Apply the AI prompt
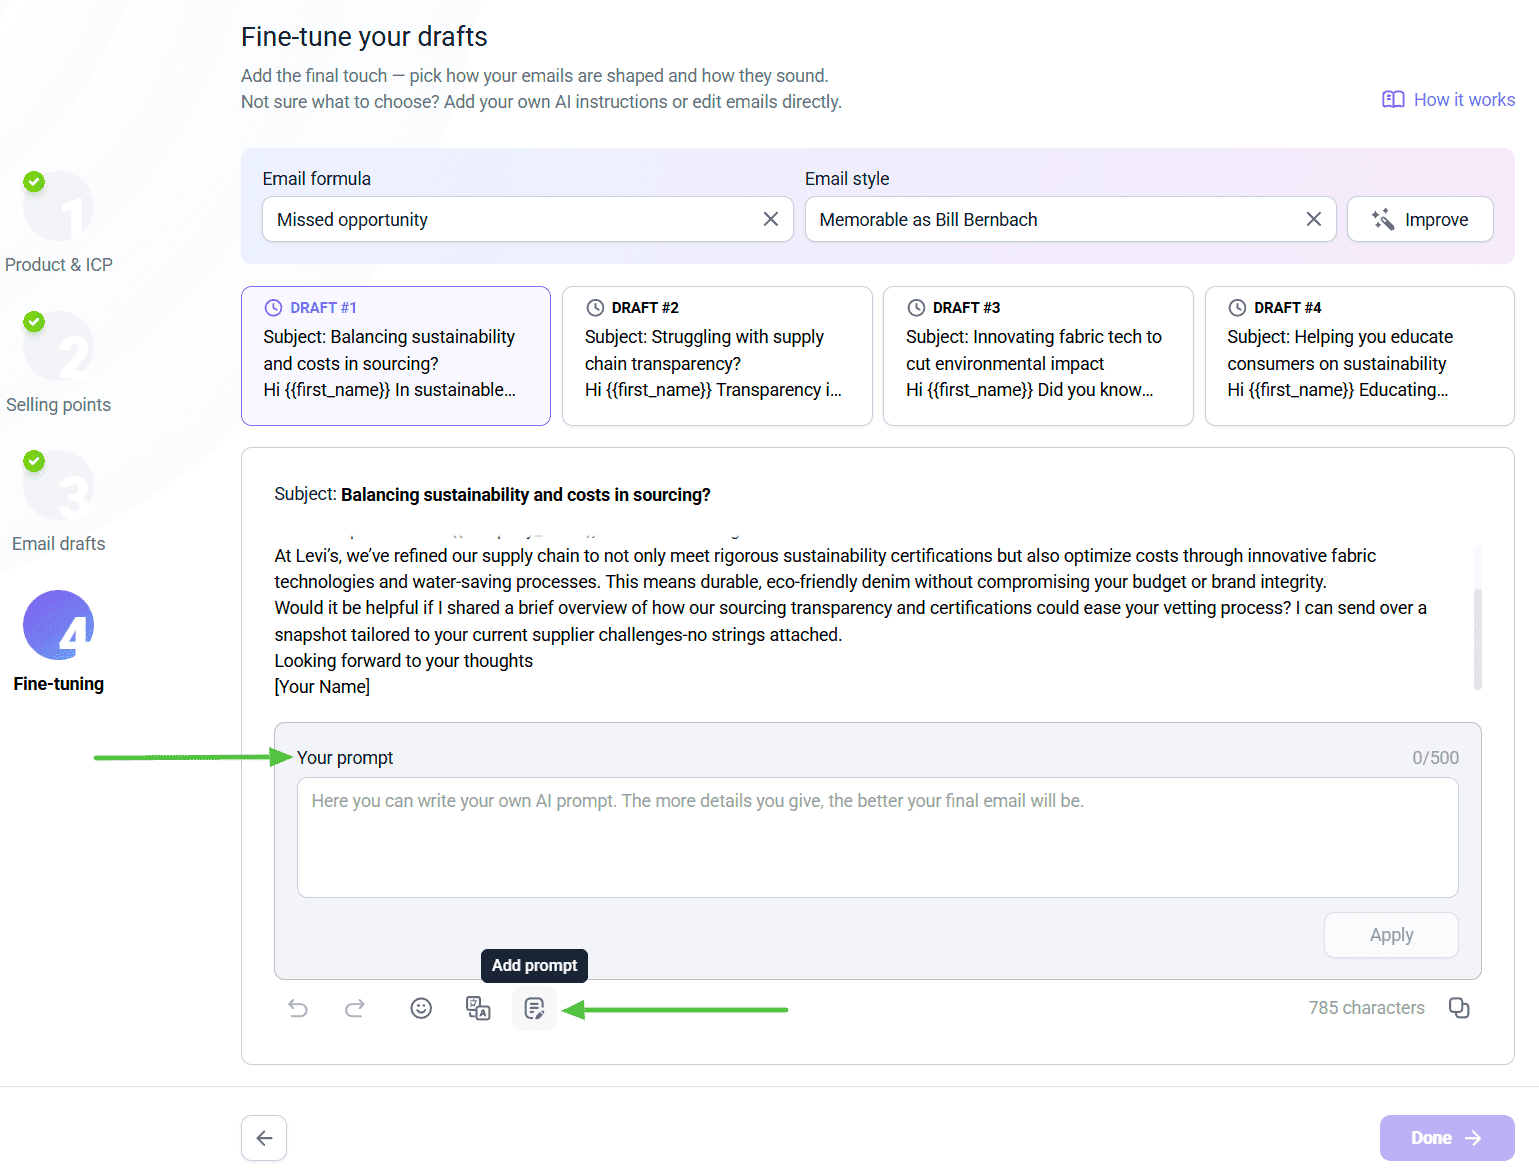 pos(1391,935)
